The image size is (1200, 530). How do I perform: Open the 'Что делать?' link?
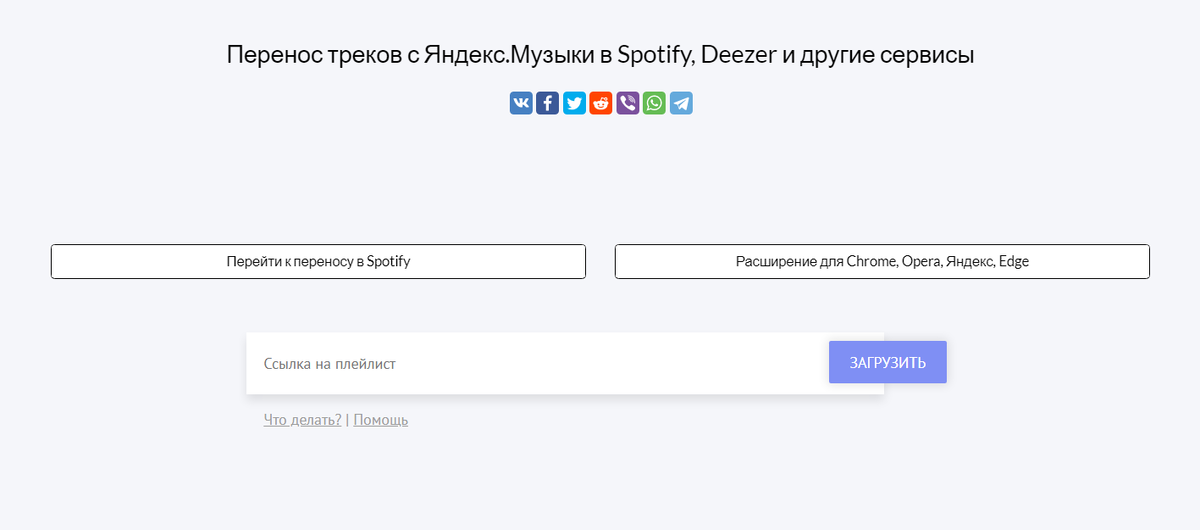tap(302, 420)
